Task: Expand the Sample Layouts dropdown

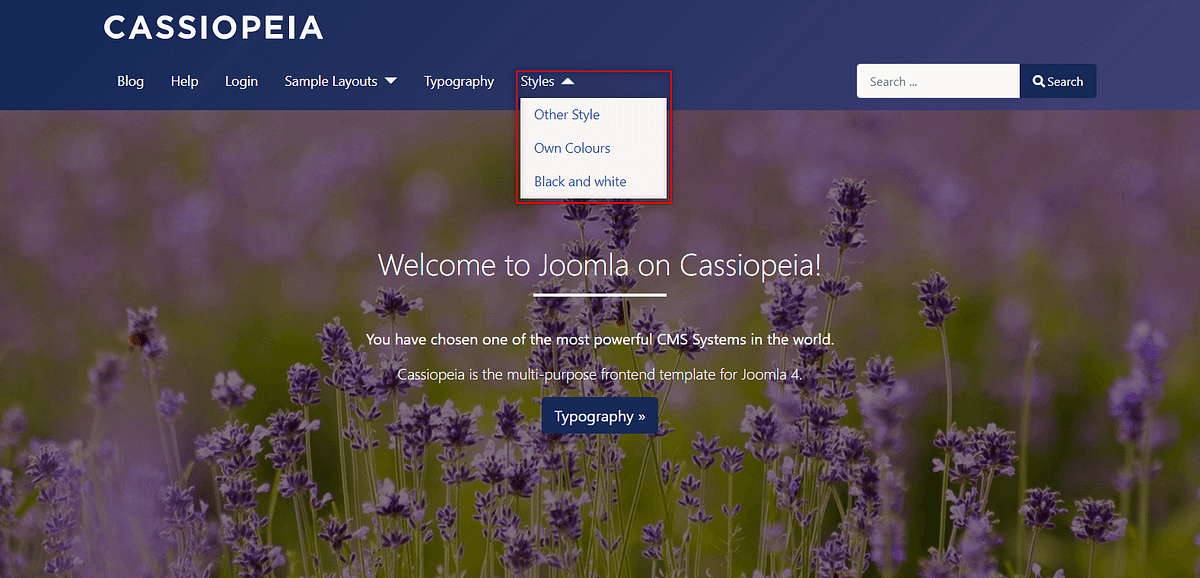Action: point(340,81)
